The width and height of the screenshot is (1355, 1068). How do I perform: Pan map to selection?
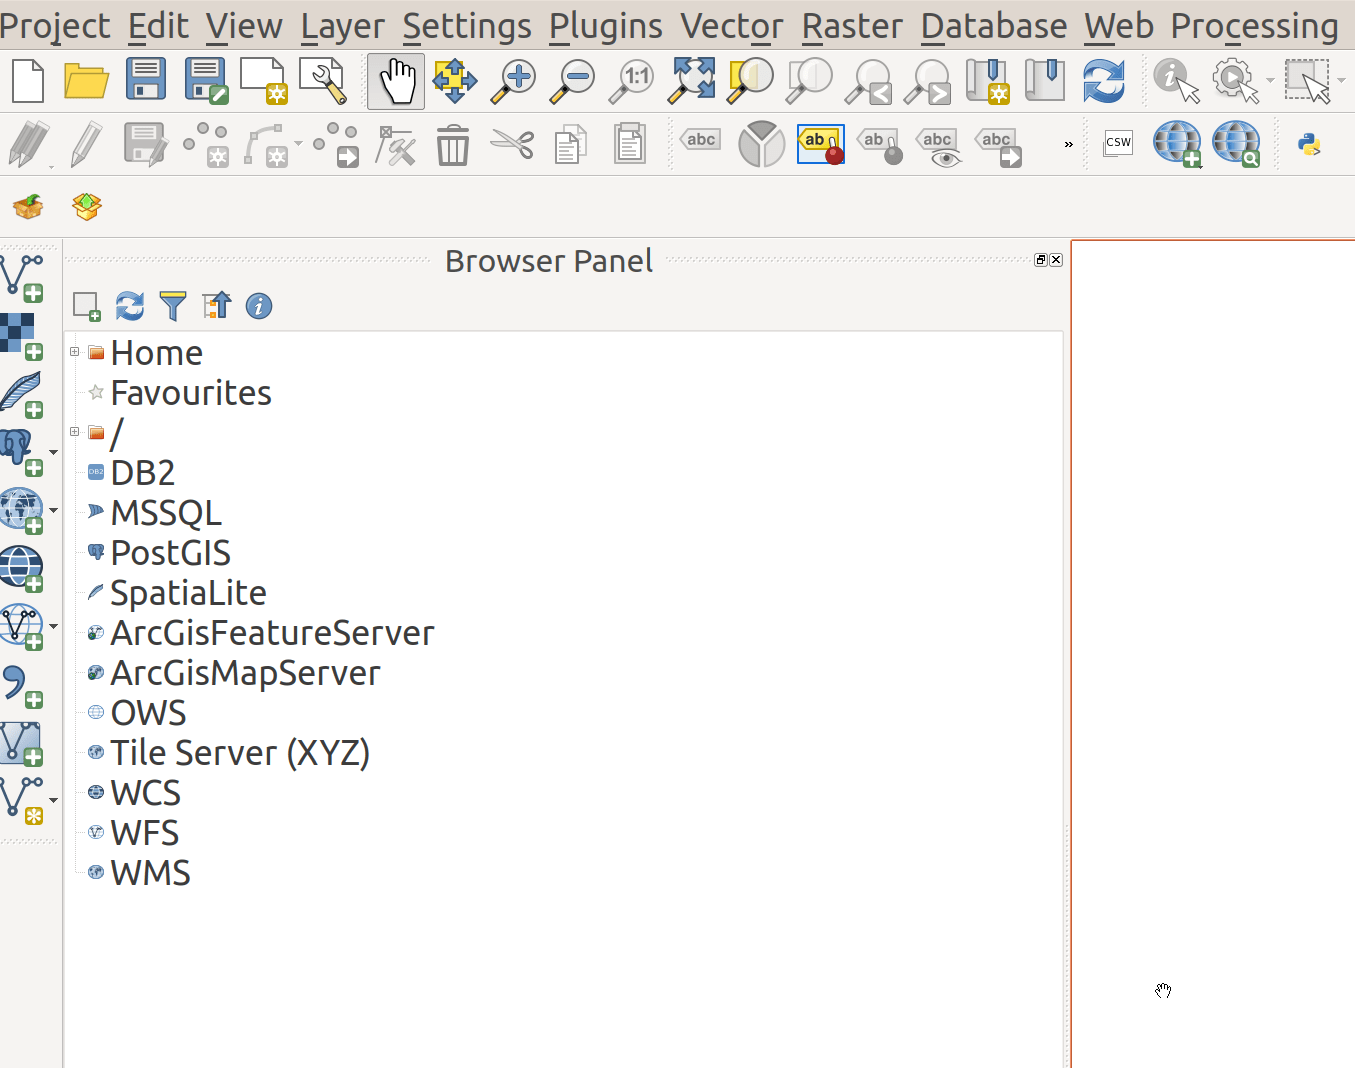click(x=454, y=81)
